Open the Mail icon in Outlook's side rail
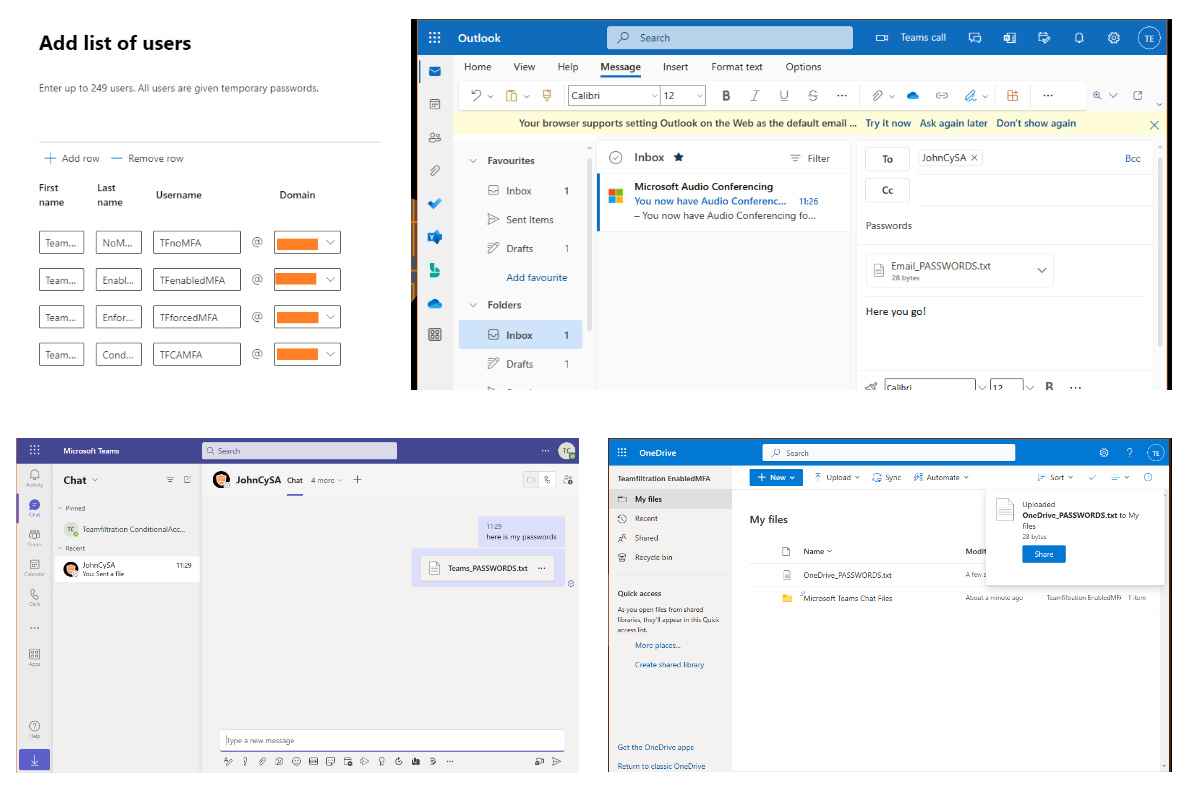Screen dimensions: 1187x790 click(x=435, y=71)
